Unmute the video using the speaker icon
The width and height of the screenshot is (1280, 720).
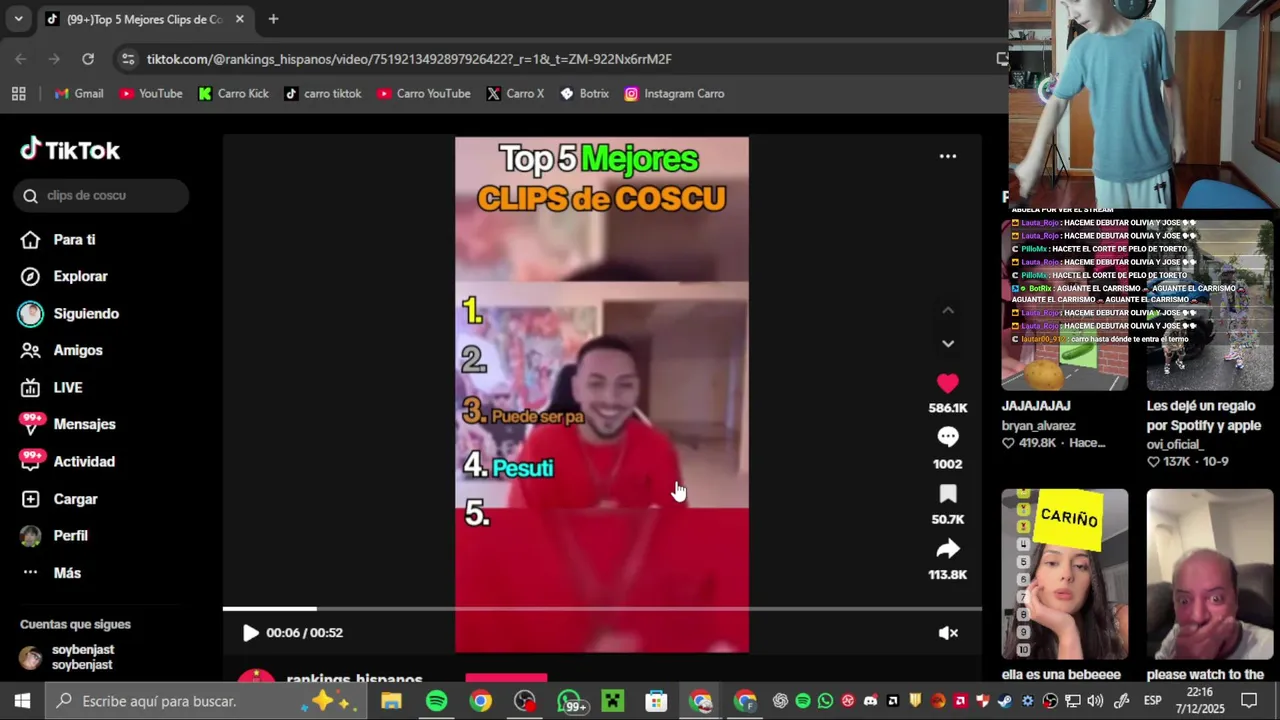948,632
